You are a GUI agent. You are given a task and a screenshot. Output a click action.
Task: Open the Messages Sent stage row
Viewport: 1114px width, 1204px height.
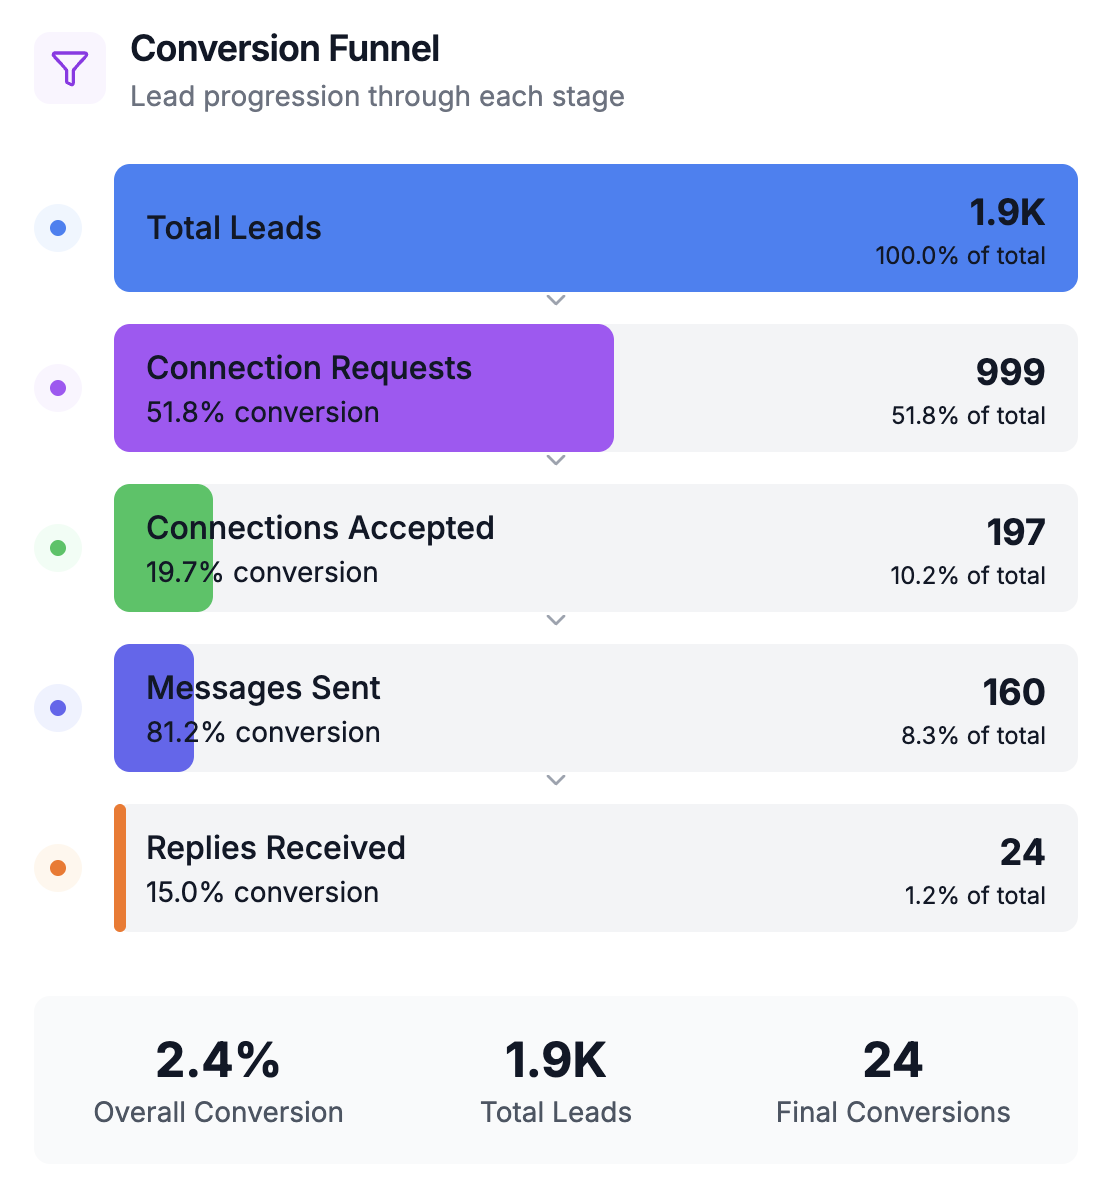click(596, 708)
